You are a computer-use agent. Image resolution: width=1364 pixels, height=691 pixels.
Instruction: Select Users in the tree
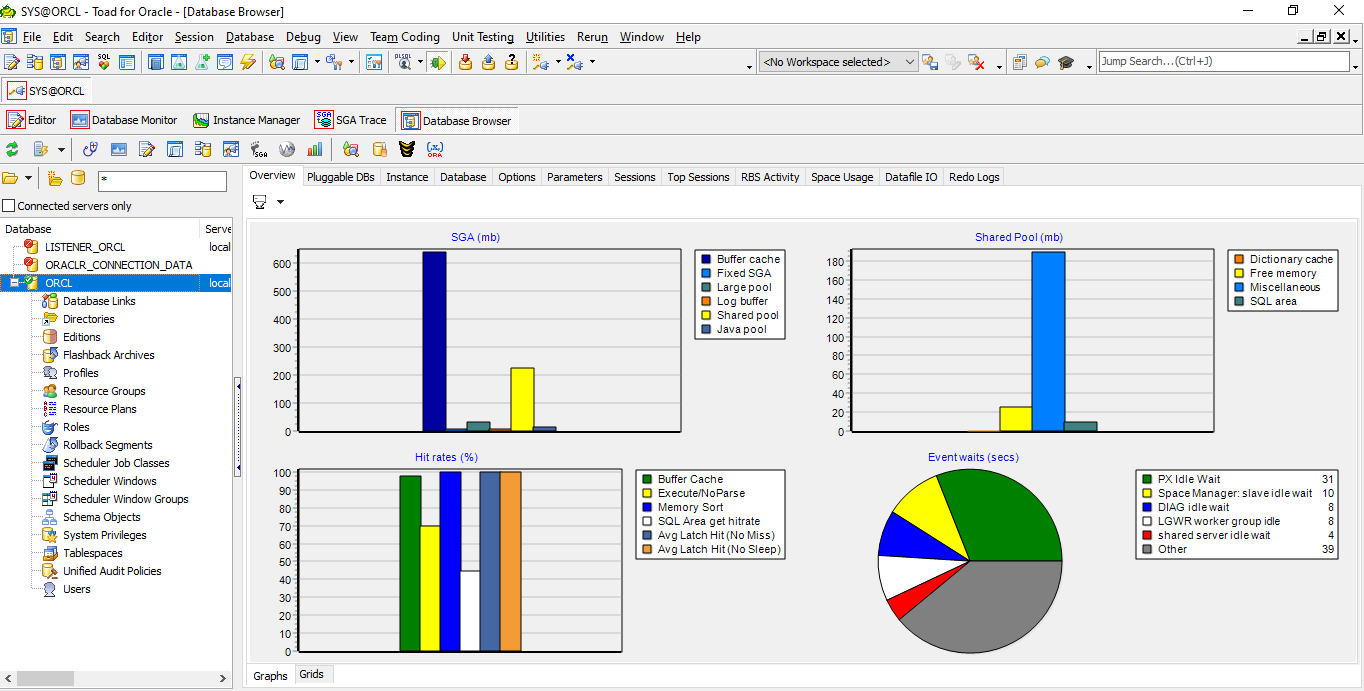77,589
